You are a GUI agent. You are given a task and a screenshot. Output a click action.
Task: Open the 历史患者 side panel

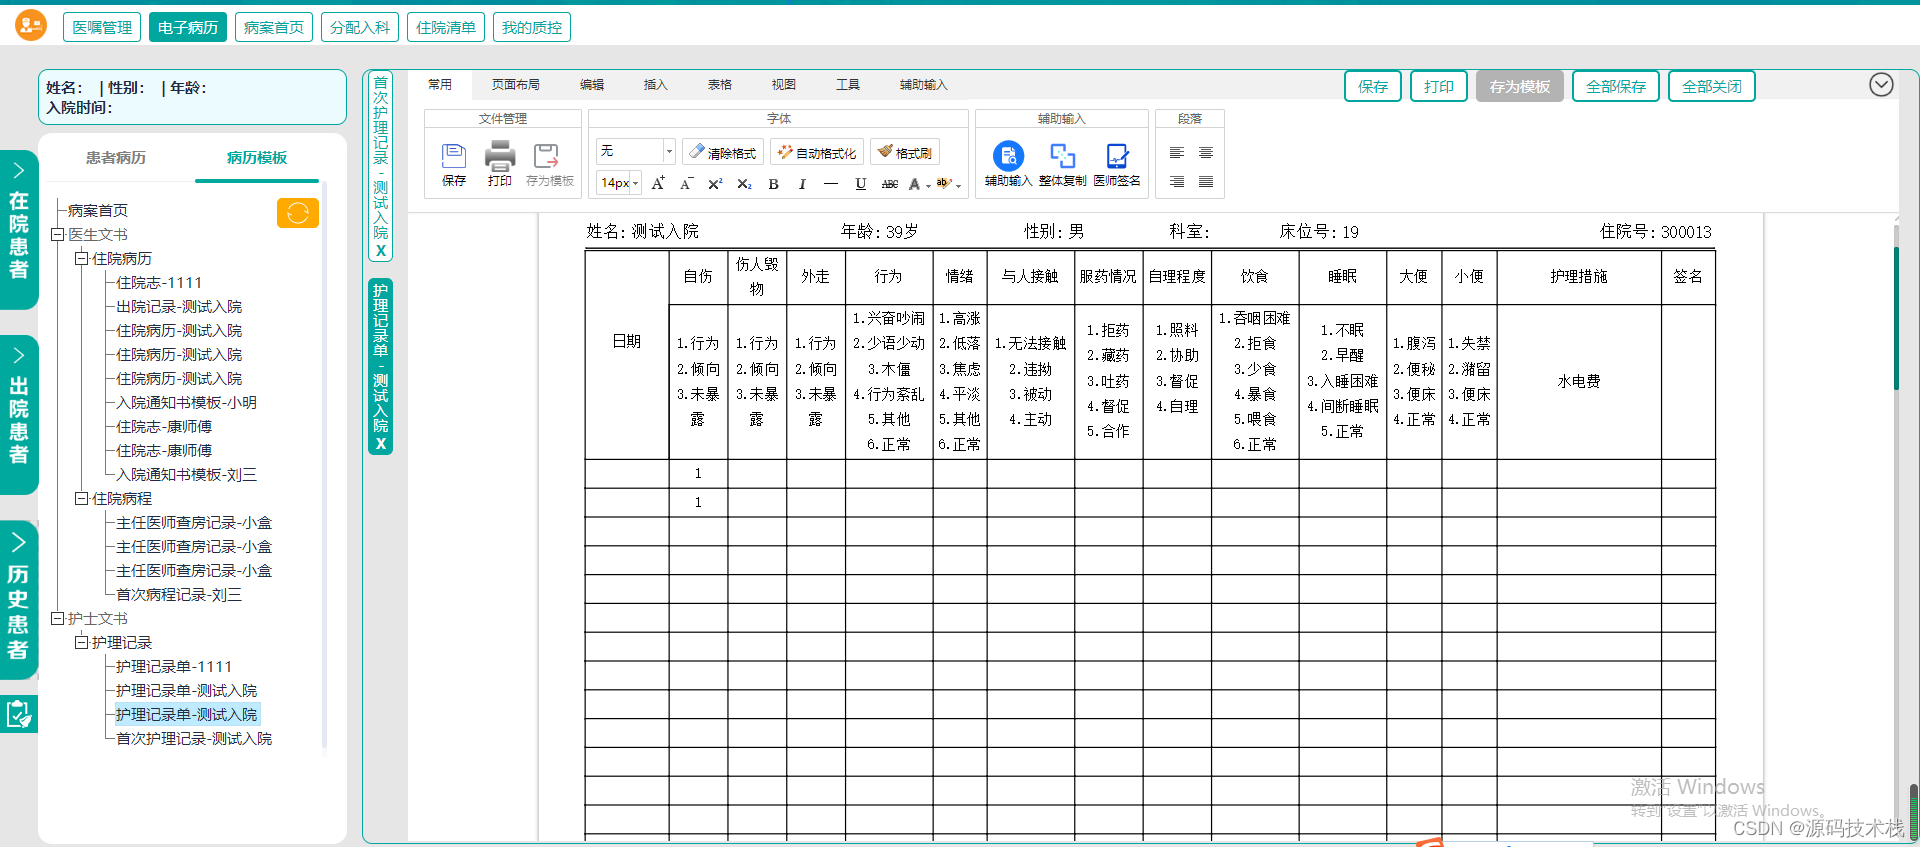[x=19, y=600]
